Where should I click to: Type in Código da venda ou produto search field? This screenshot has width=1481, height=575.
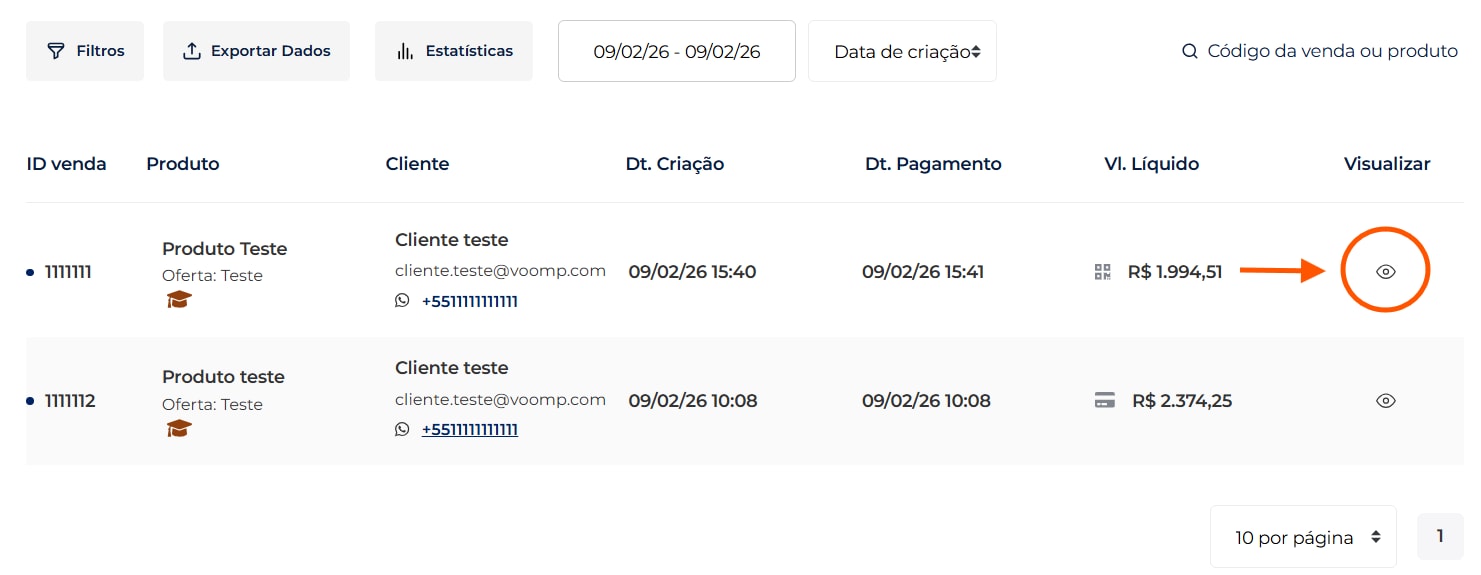(x=1332, y=51)
